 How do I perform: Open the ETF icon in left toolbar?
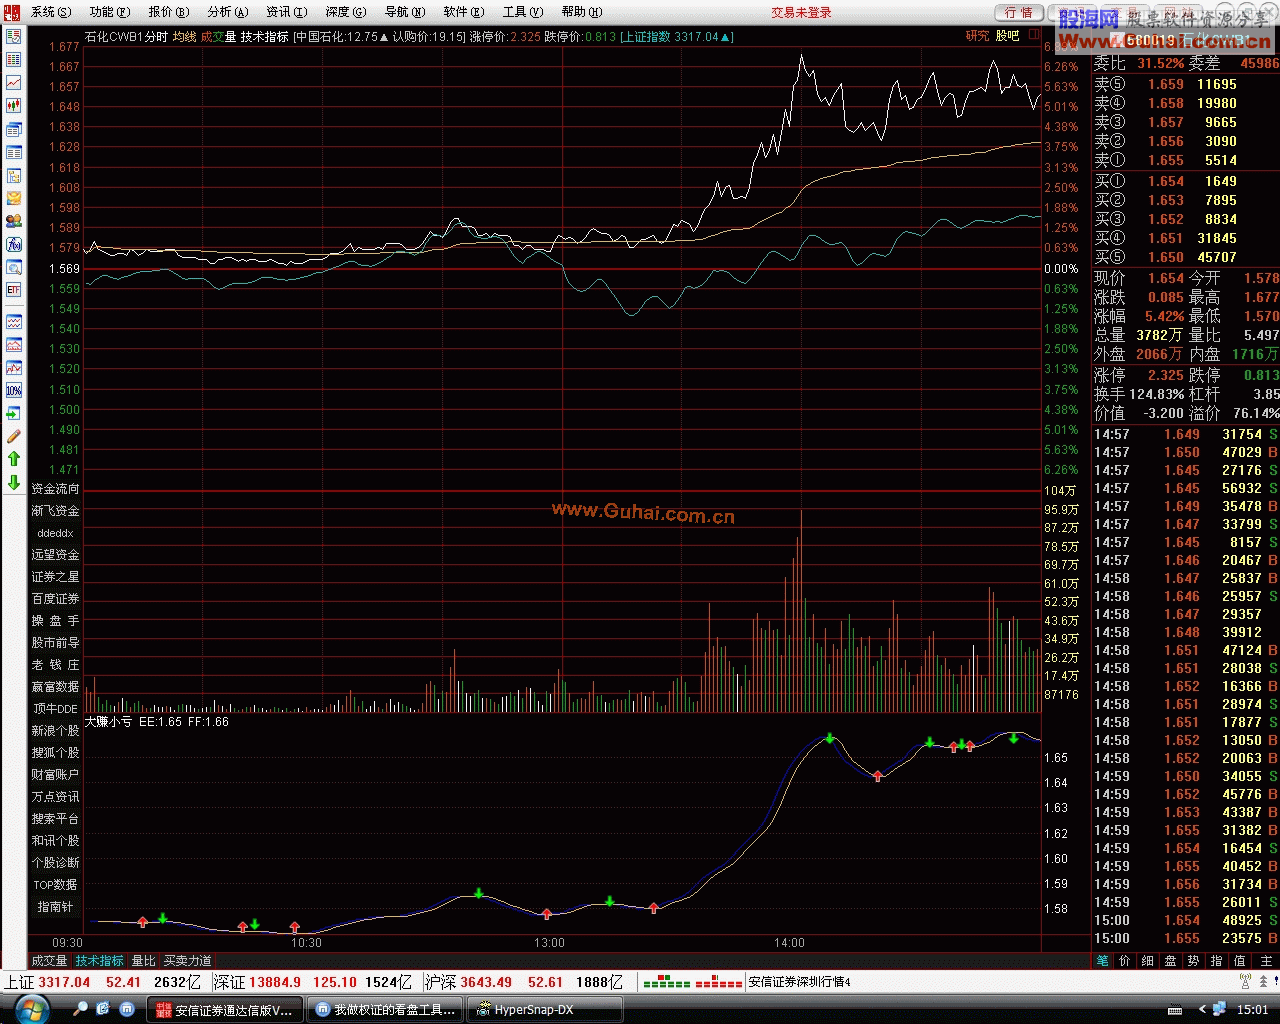point(14,290)
